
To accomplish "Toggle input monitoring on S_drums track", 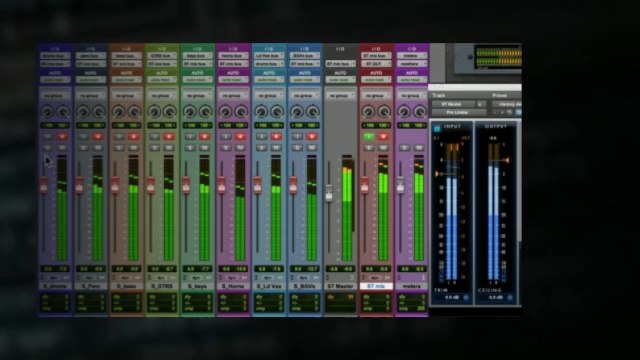I will (x=48, y=136).
